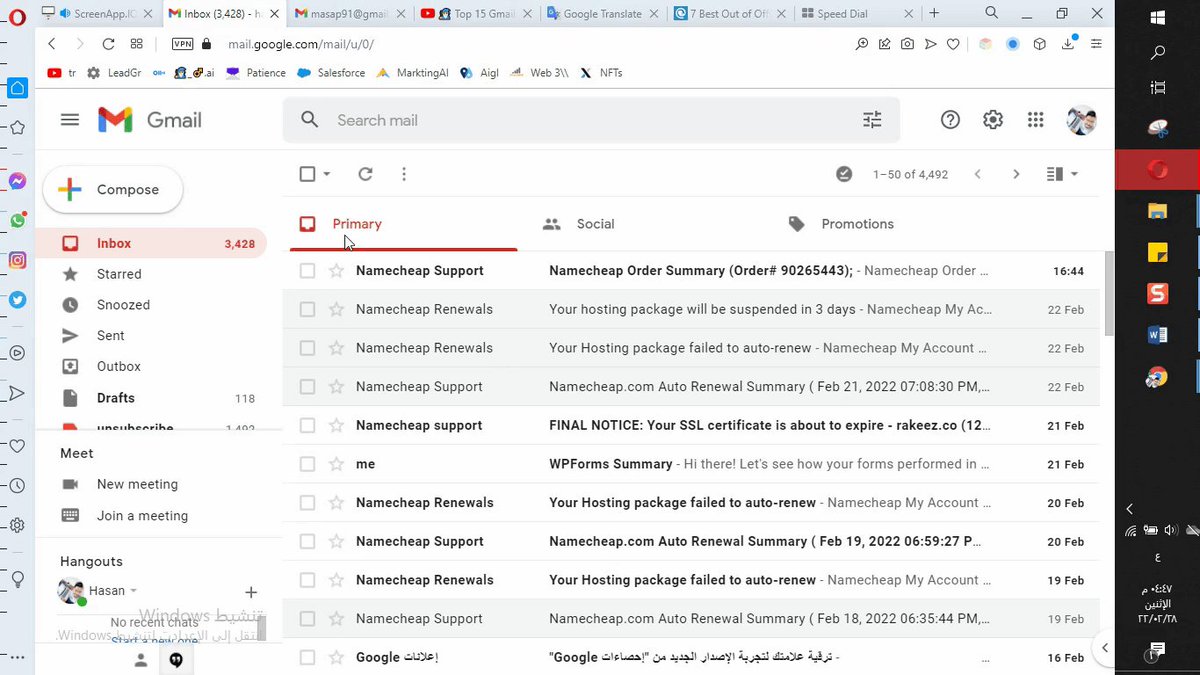Open Opera sidebar settings gear
1200x675 pixels.
17,524
